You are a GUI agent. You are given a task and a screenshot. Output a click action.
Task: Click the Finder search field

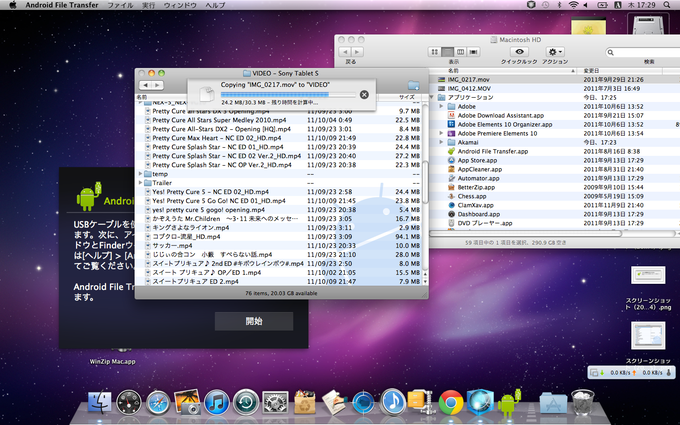click(x=644, y=52)
